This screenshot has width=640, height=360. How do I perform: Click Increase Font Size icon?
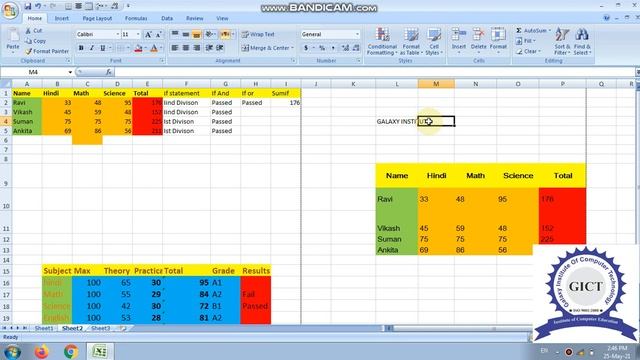point(148,35)
